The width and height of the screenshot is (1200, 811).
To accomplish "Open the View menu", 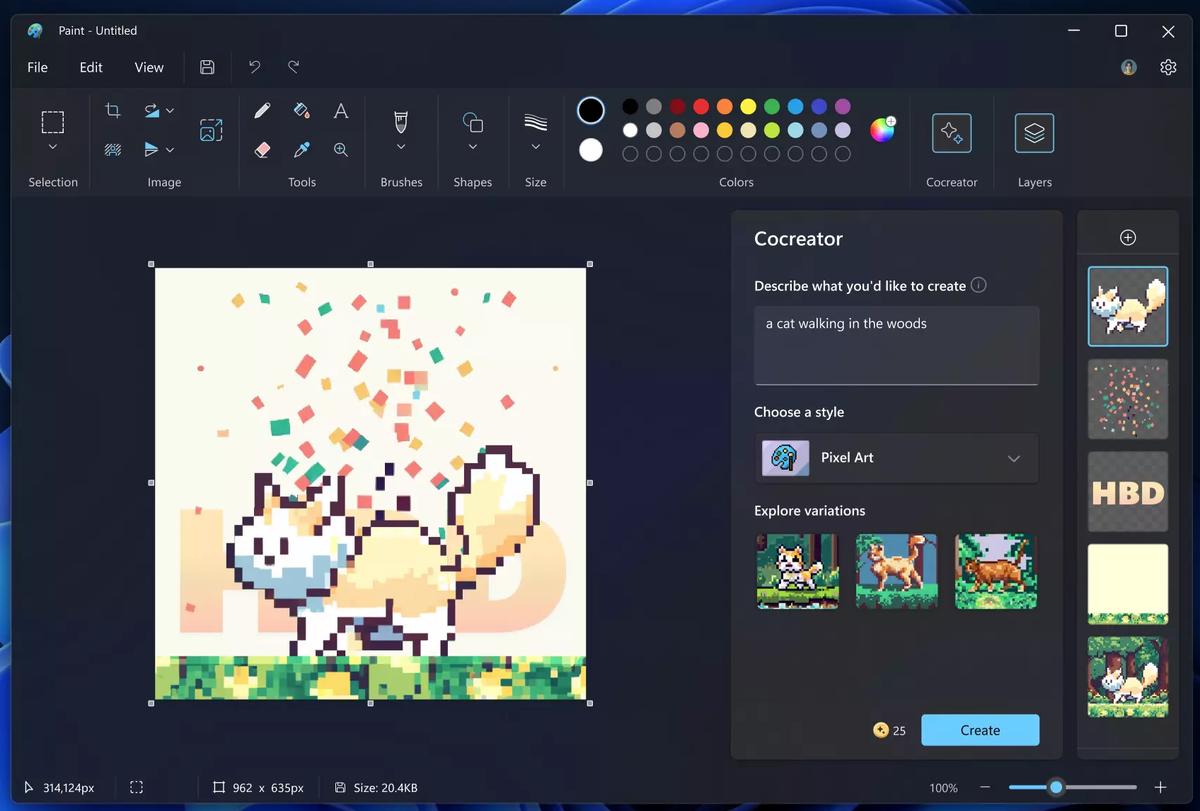I will (149, 67).
